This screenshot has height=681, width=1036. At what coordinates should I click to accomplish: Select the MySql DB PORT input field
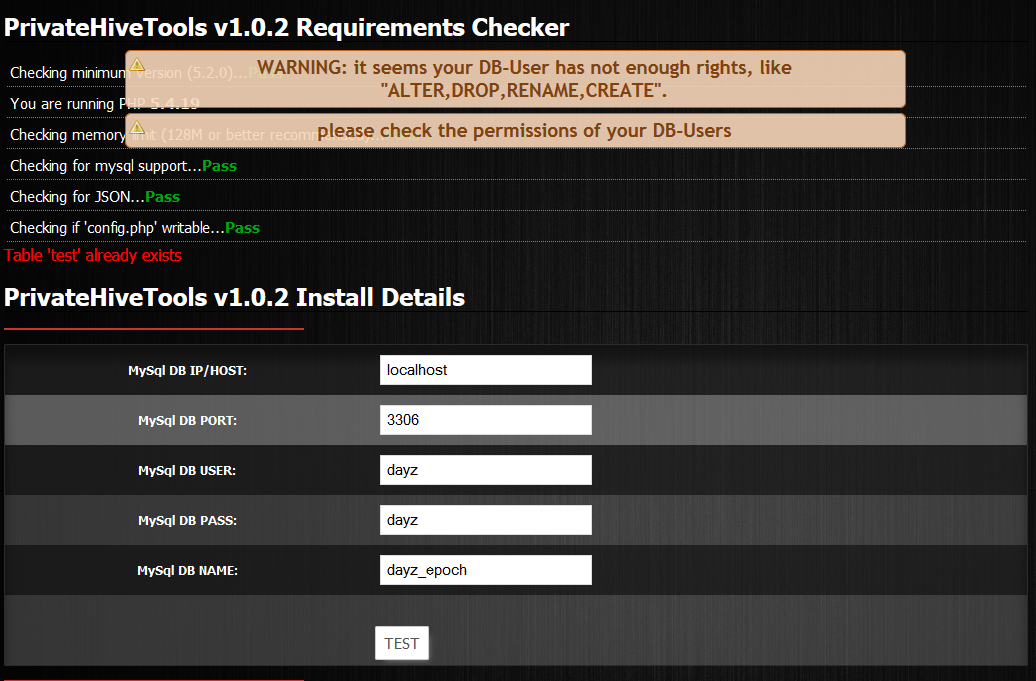pyautogui.click(x=486, y=420)
